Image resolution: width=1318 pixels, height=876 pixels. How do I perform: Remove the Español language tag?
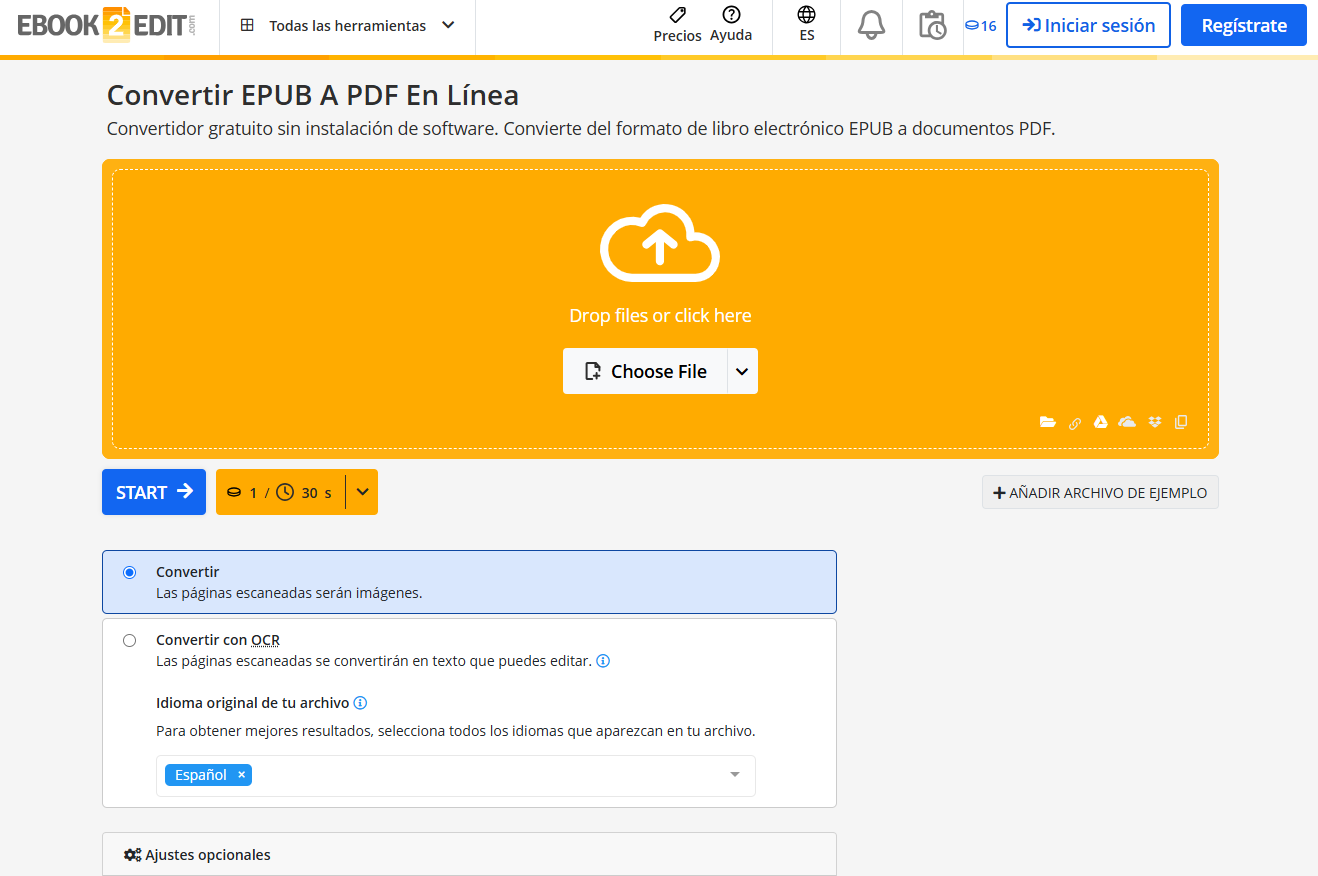click(240, 774)
